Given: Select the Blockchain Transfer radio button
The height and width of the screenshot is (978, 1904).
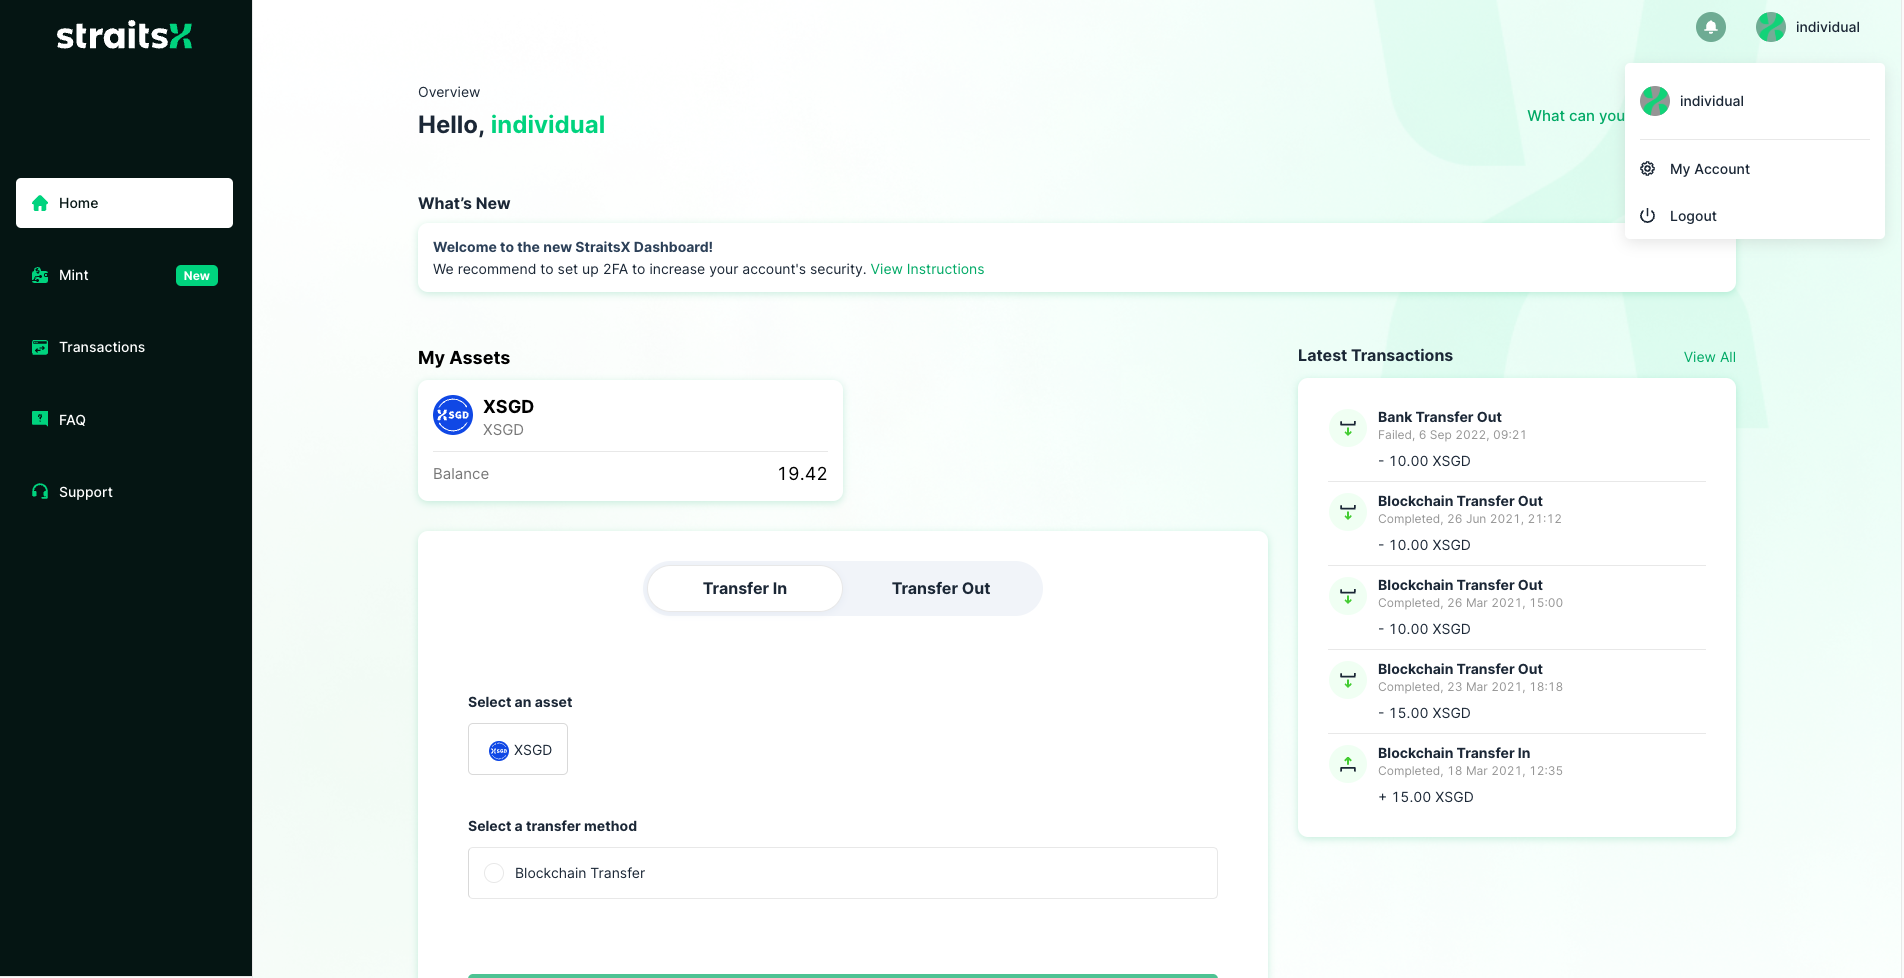Looking at the screenshot, I should [x=494, y=873].
